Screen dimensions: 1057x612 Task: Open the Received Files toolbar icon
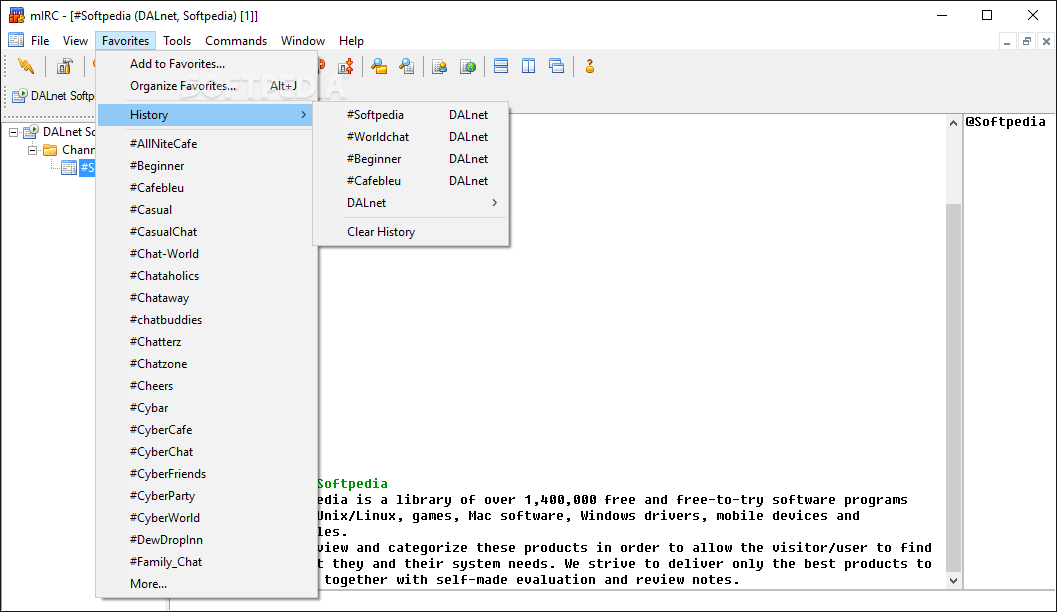pyautogui.click(x=380, y=66)
